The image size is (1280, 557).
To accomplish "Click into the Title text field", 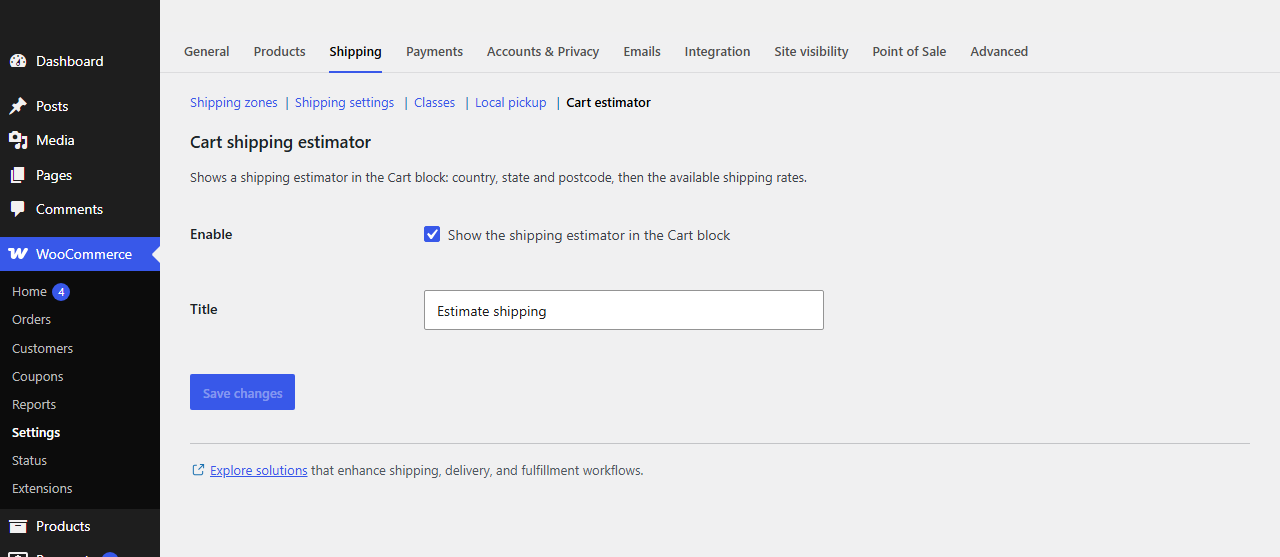I will (x=624, y=310).
